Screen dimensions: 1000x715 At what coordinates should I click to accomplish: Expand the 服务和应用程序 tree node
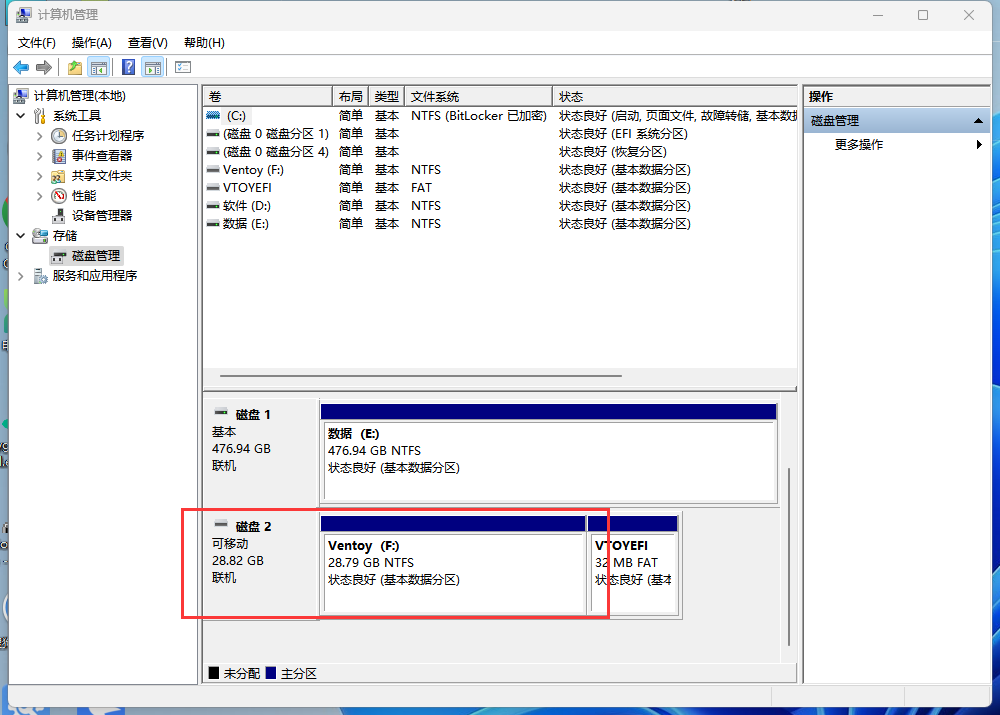21,275
